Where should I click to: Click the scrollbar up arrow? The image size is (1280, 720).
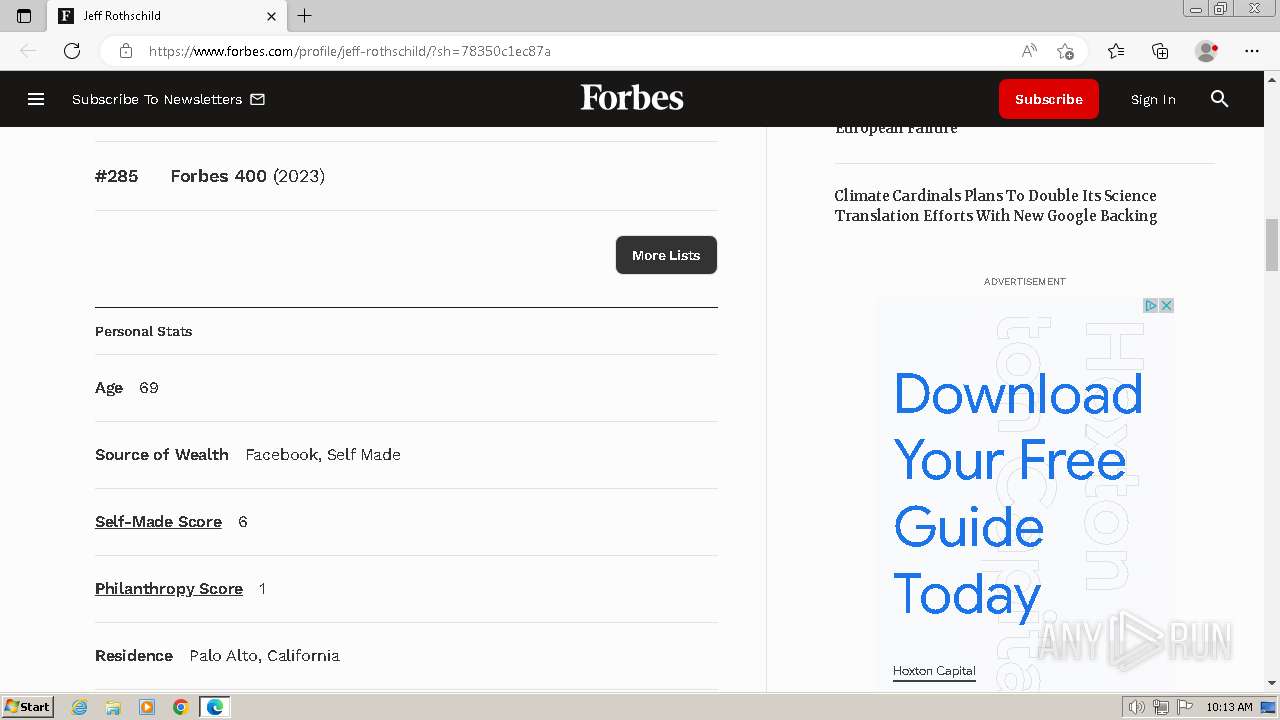(1272, 78)
